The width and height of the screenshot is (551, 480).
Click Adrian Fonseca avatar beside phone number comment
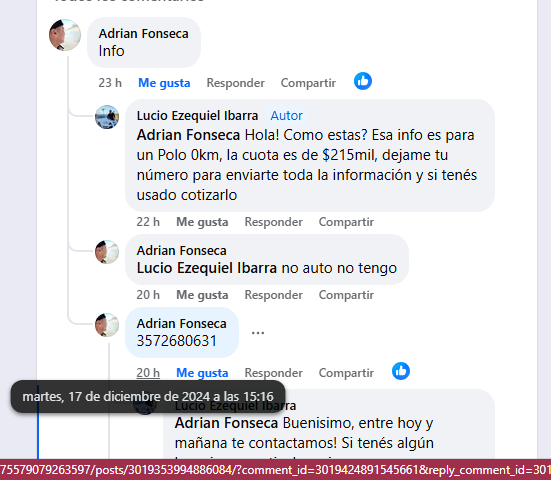click(107, 325)
